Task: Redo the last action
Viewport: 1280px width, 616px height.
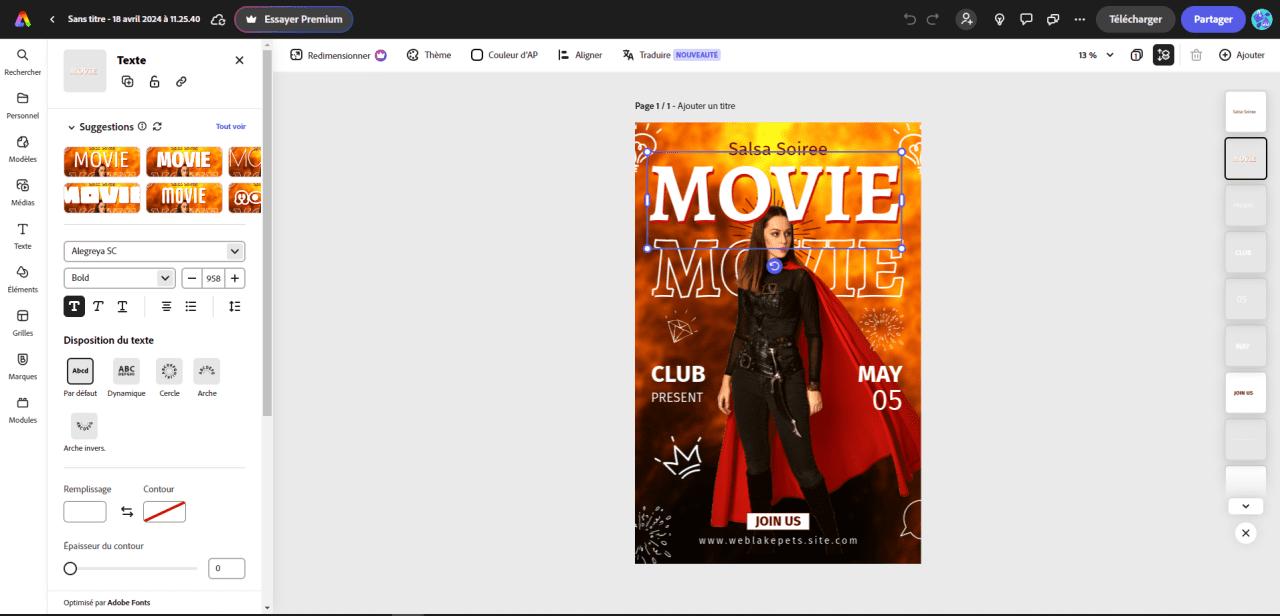Action: coord(933,19)
